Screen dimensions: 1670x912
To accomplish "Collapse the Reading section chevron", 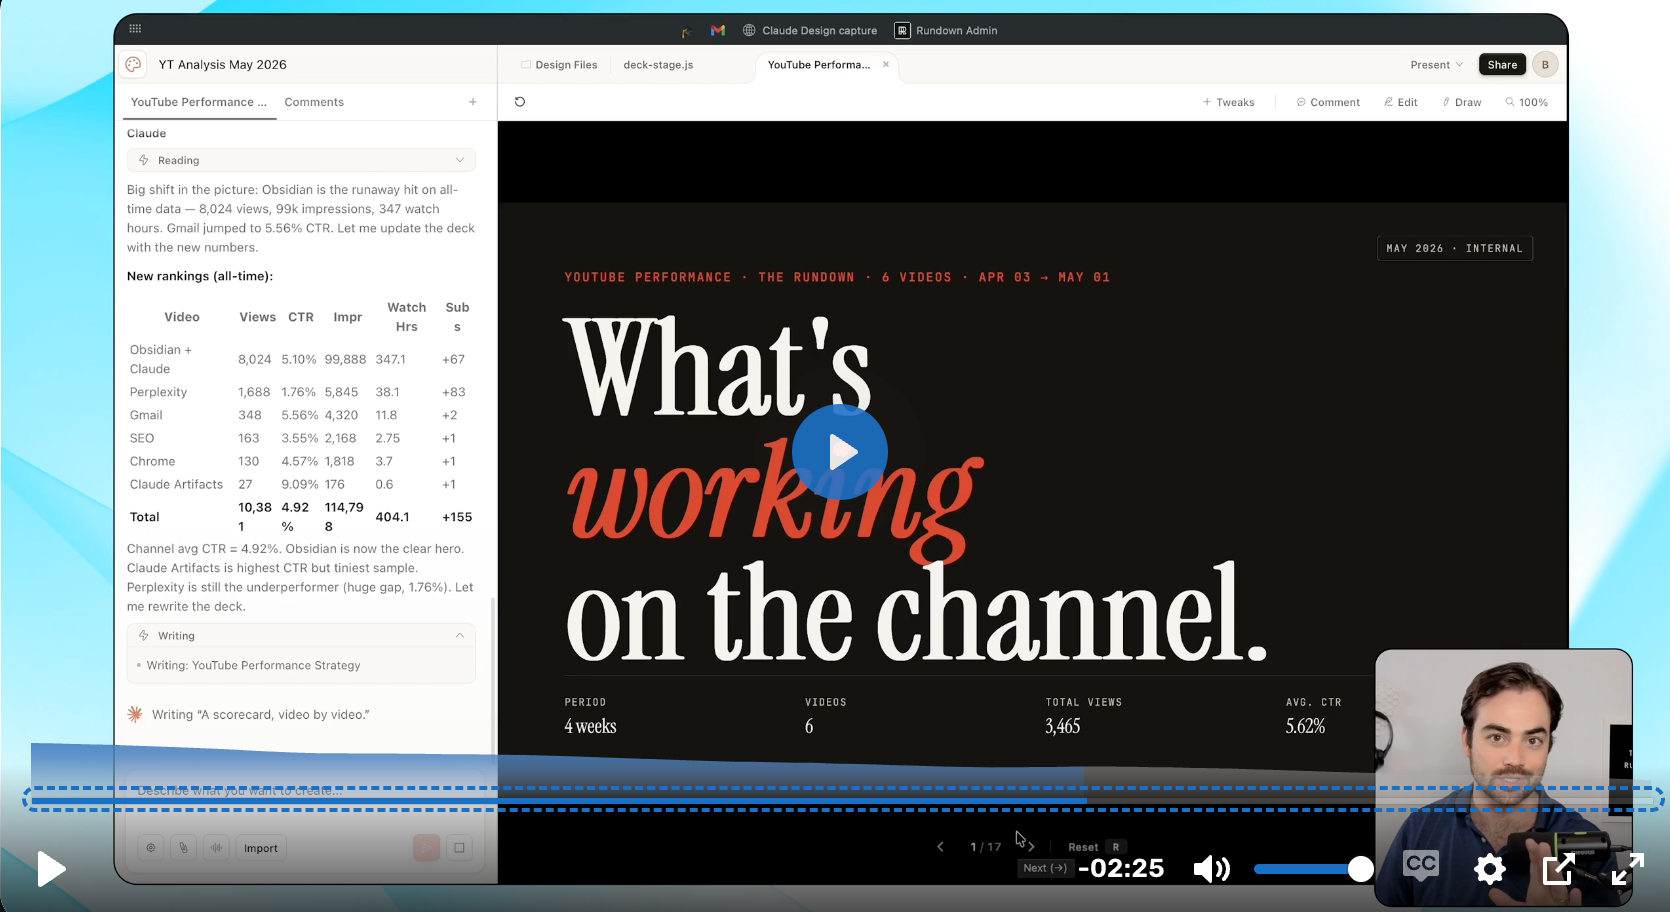I will [x=460, y=160].
